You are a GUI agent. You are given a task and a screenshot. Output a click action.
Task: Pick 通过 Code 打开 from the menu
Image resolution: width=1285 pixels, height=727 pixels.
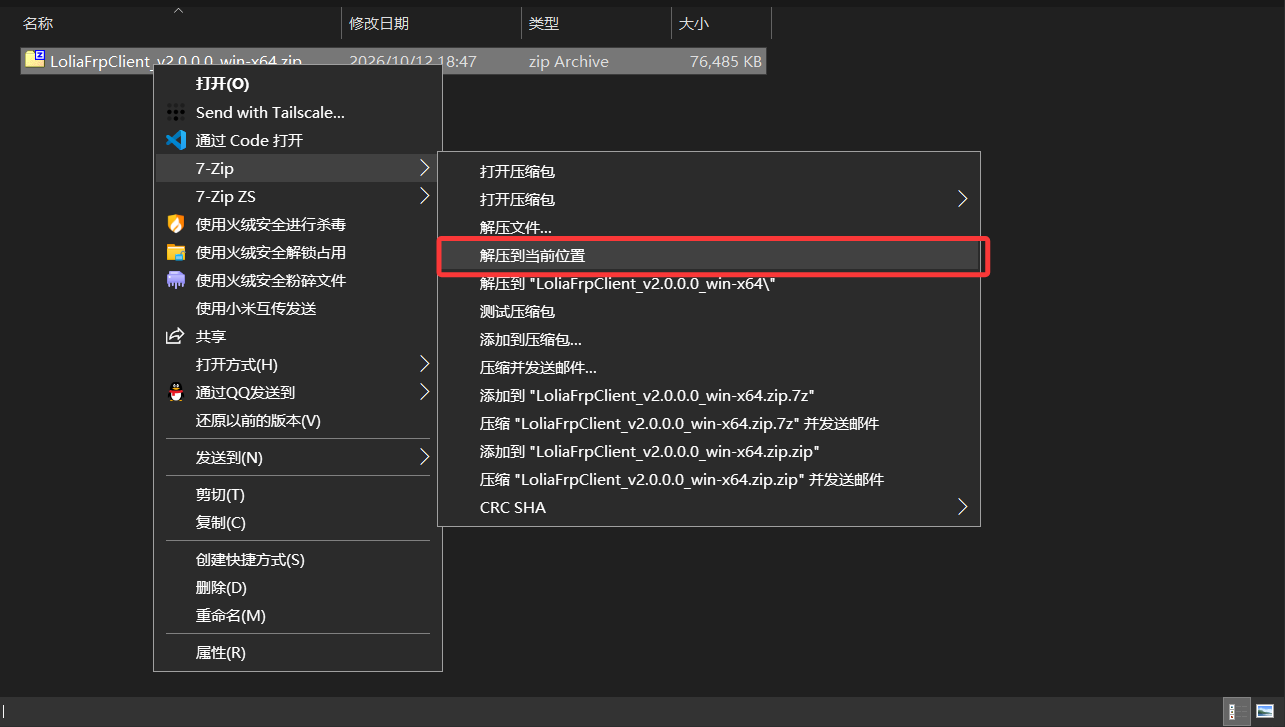[x=298, y=140]
